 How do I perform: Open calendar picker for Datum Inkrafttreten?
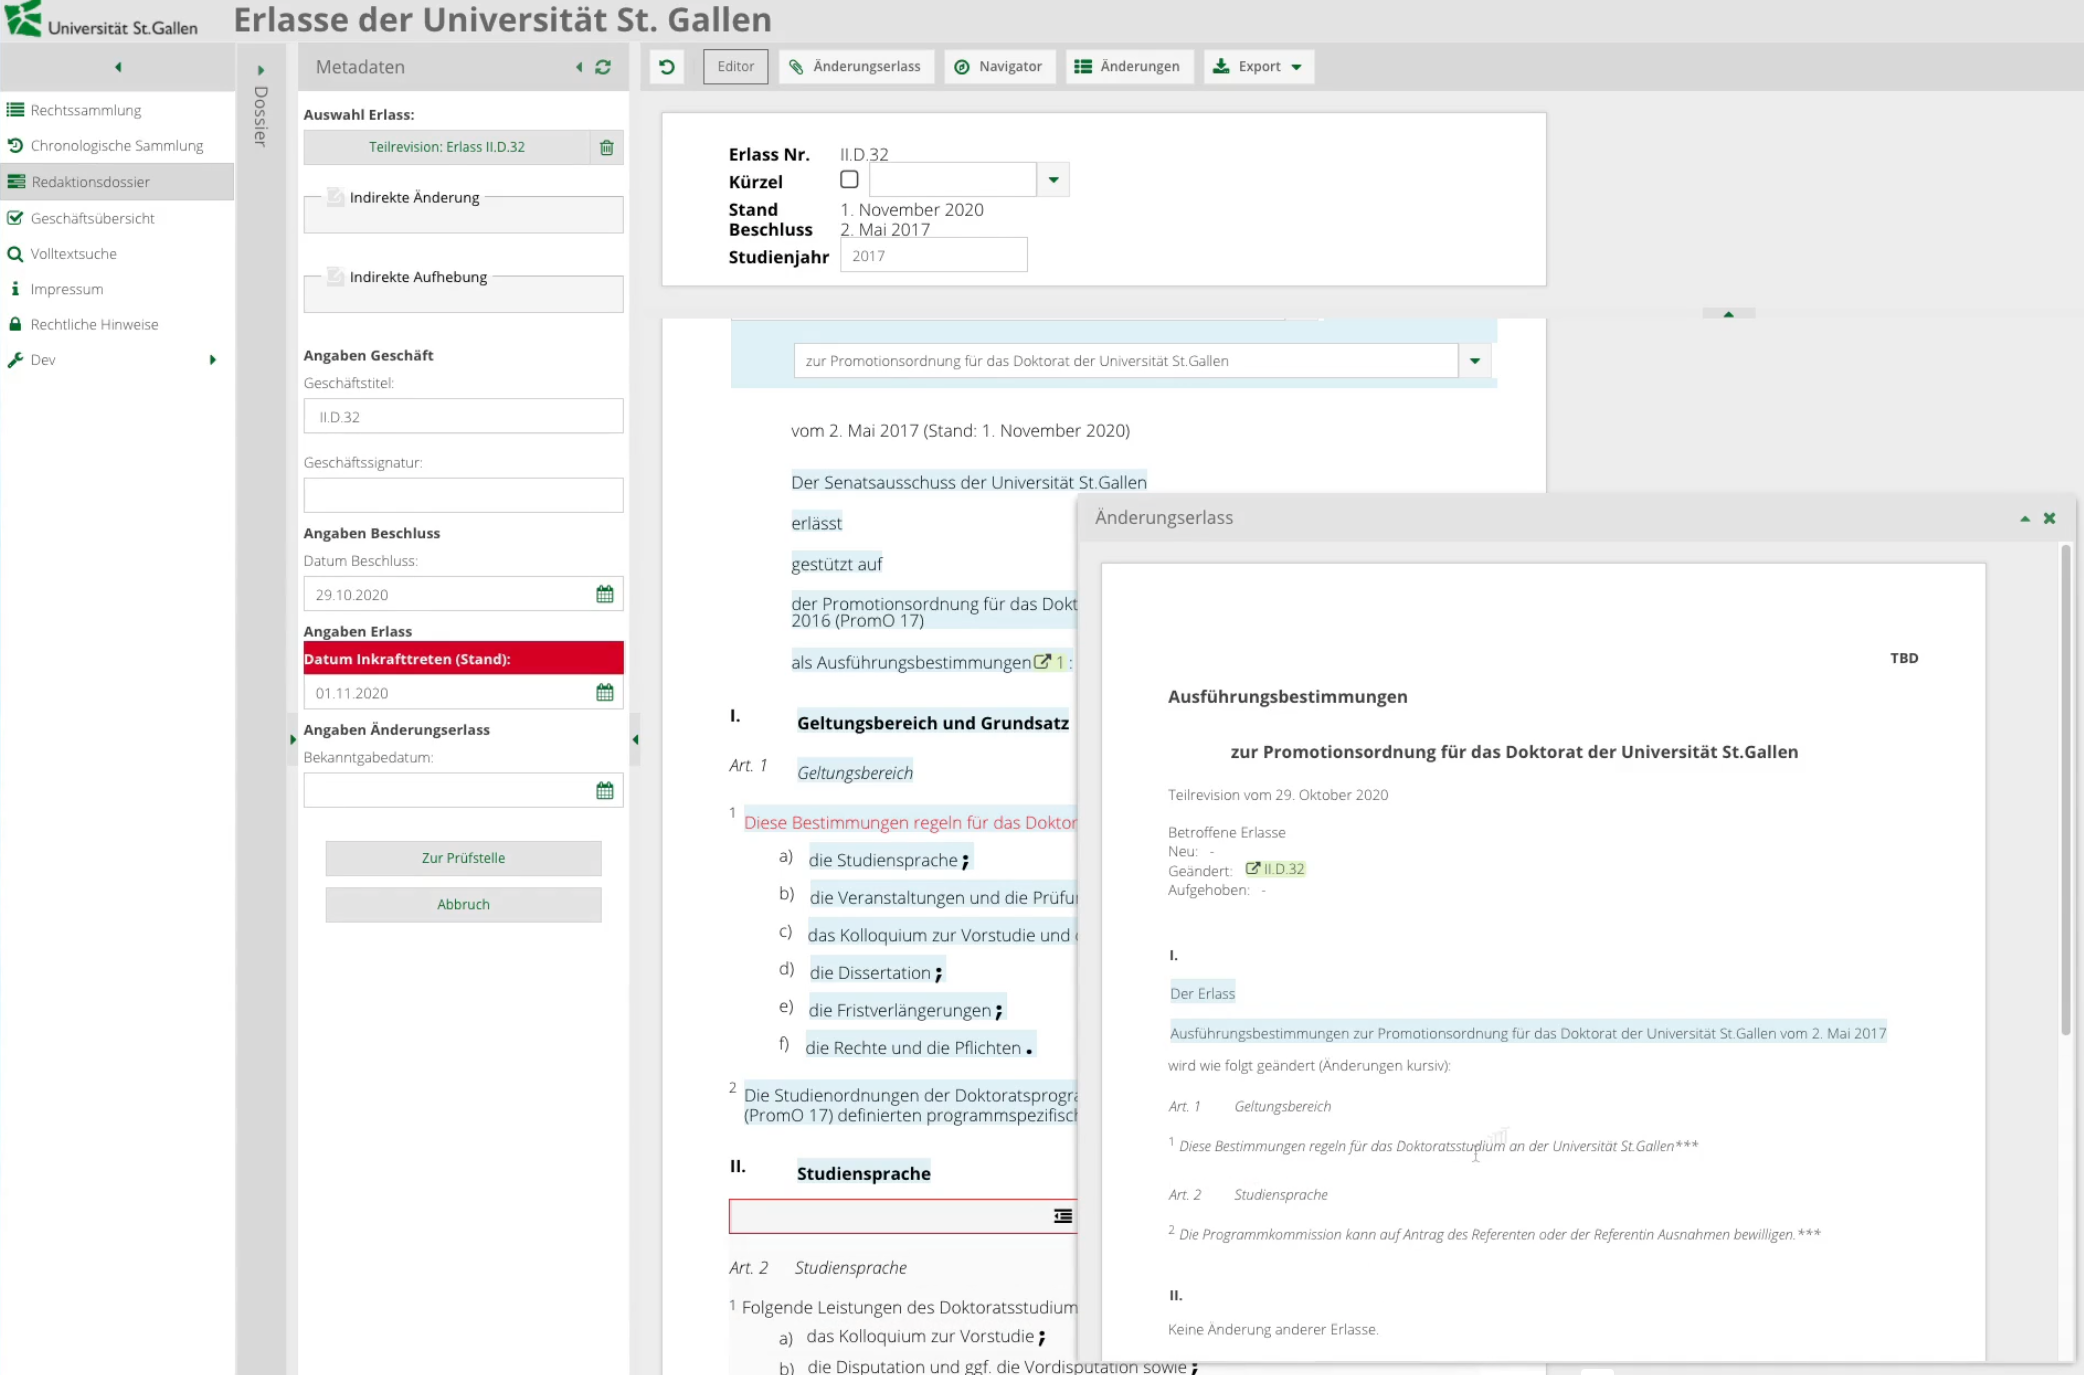click(605, 693)
